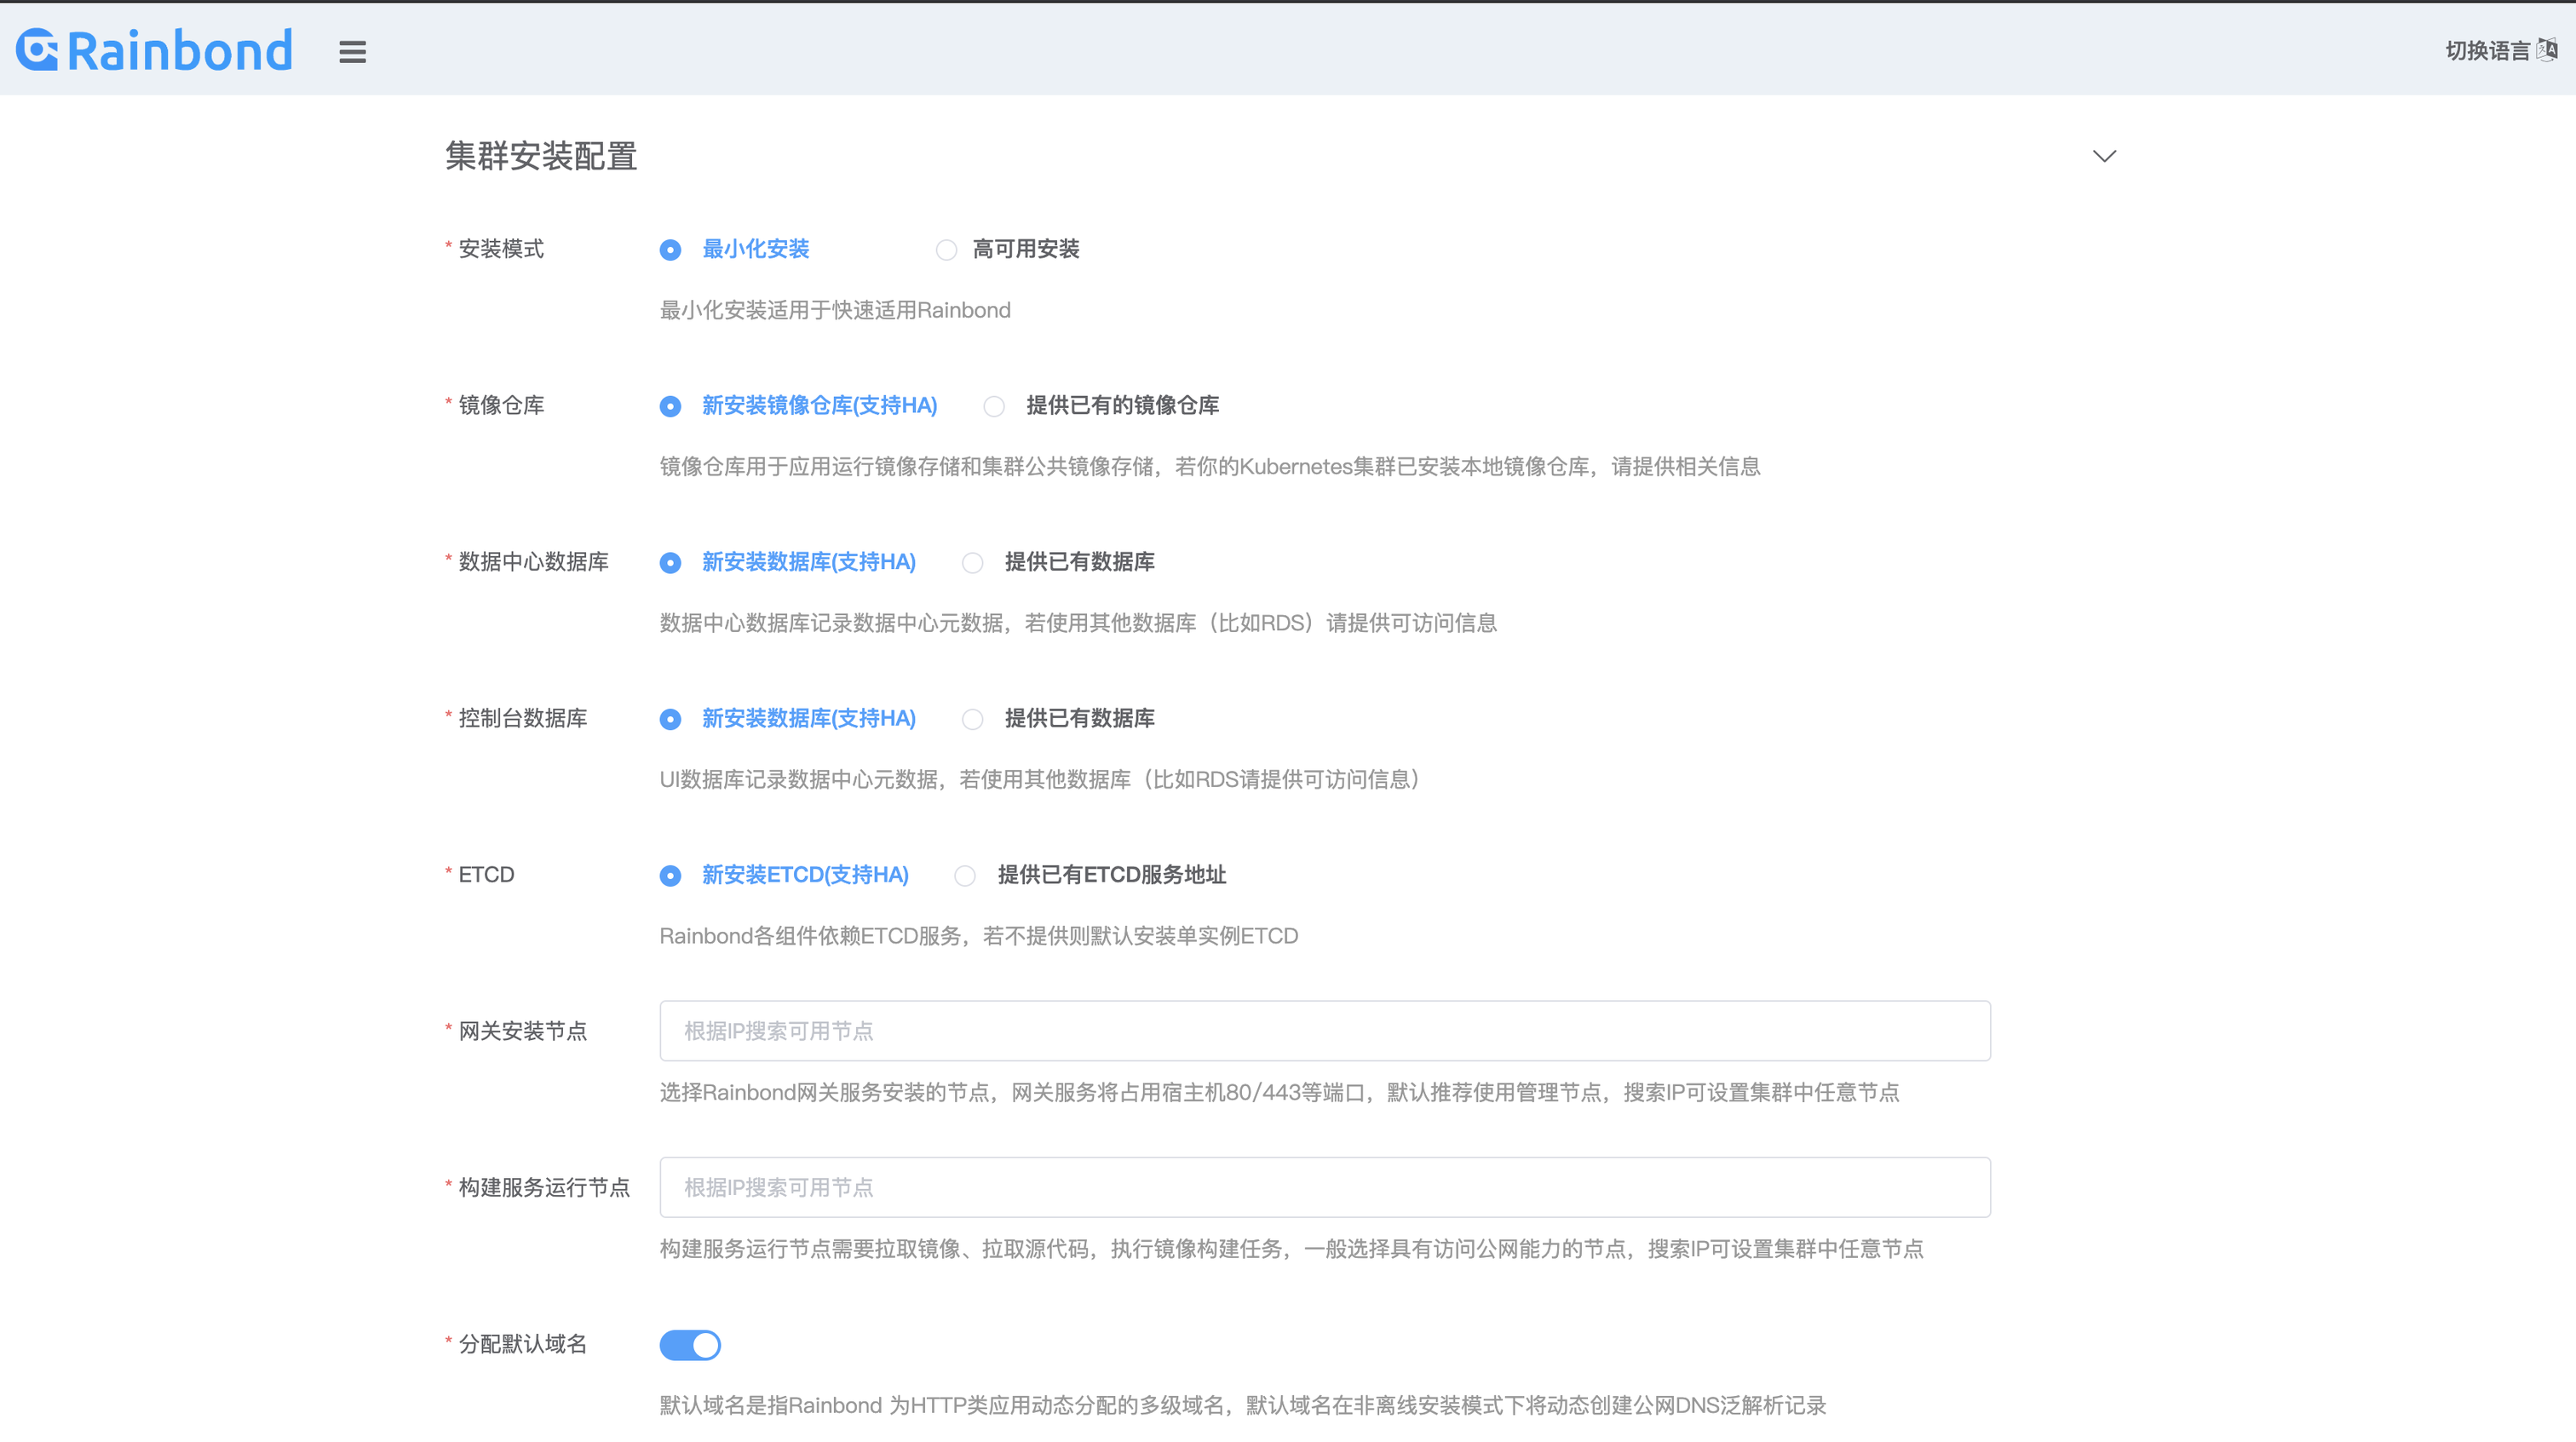
Task: Open the 构建服务运行节点 node search box
Action: [1324, 1187]
